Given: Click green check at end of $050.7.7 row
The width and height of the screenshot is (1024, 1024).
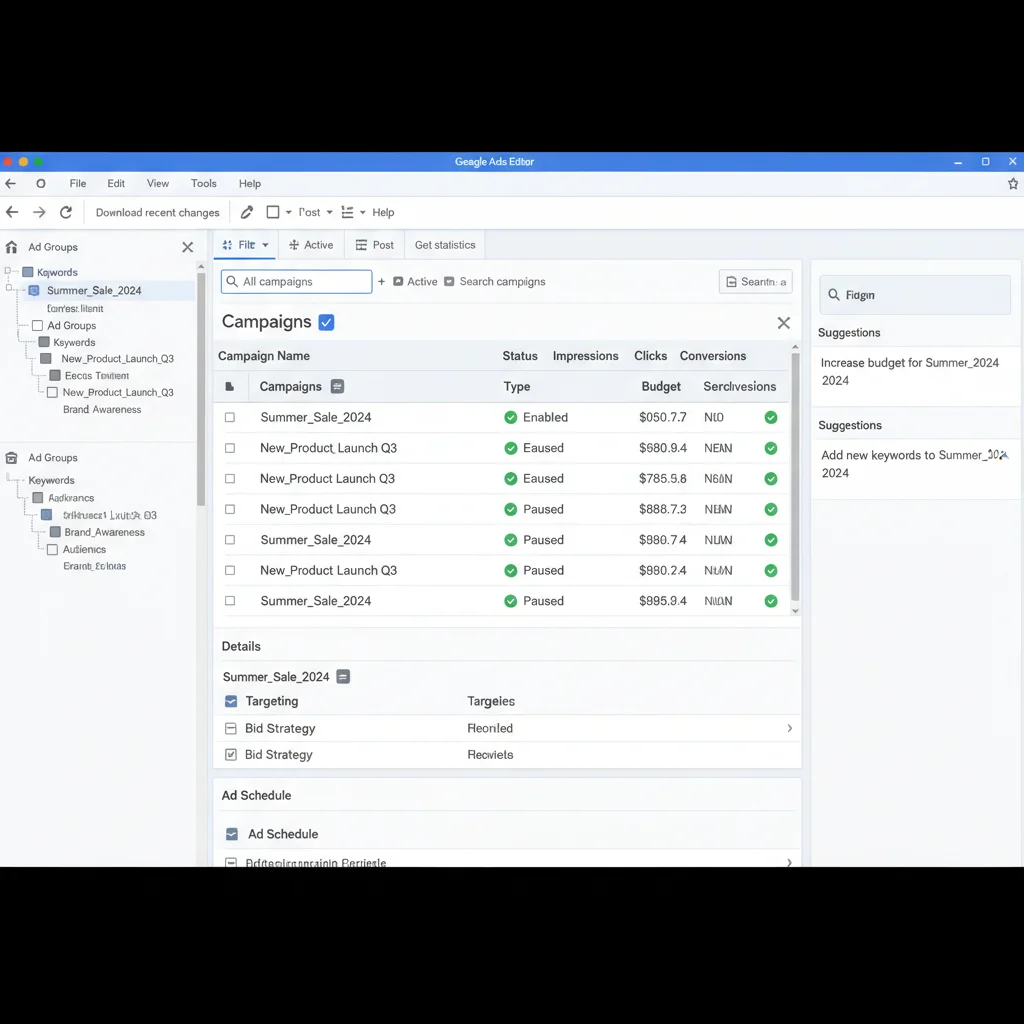Looking at the screenshot, I should tap(771, 417).
